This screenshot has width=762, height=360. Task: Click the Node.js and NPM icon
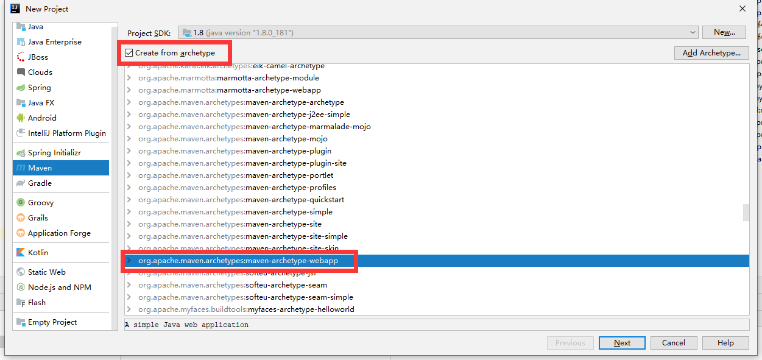pyautogui.click(x=20, y=287)
